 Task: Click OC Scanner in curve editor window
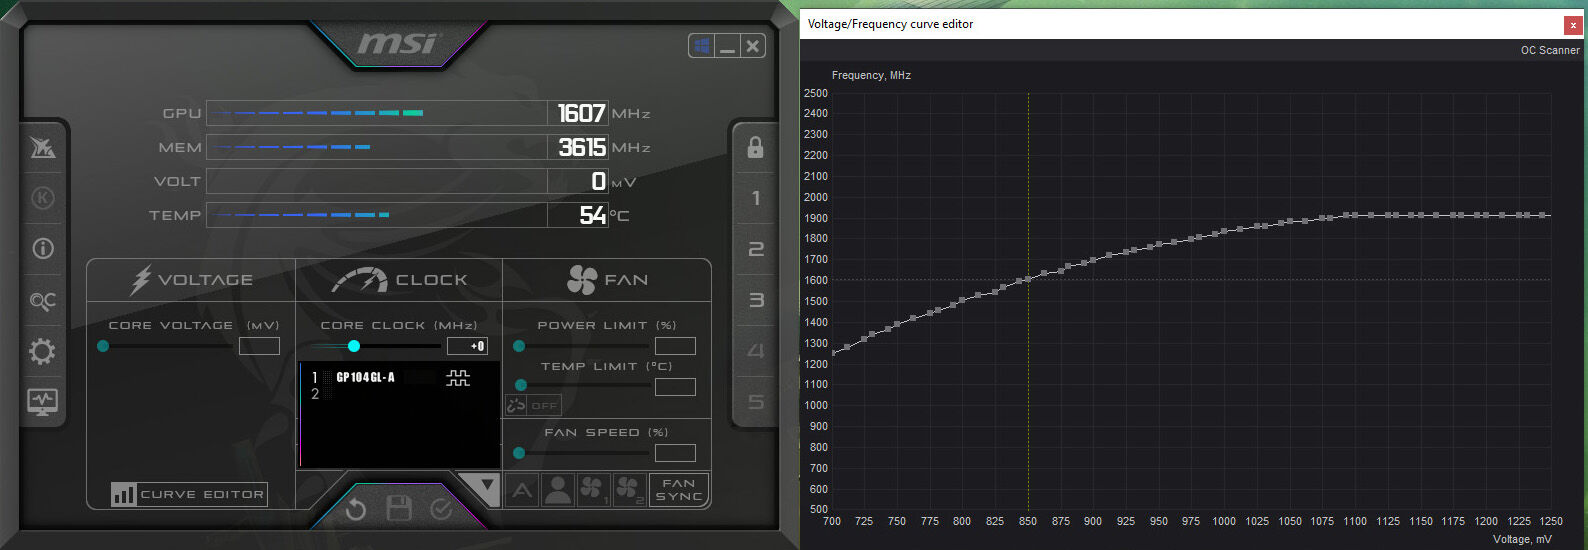pyautogui.click(x=1550, y=50)
